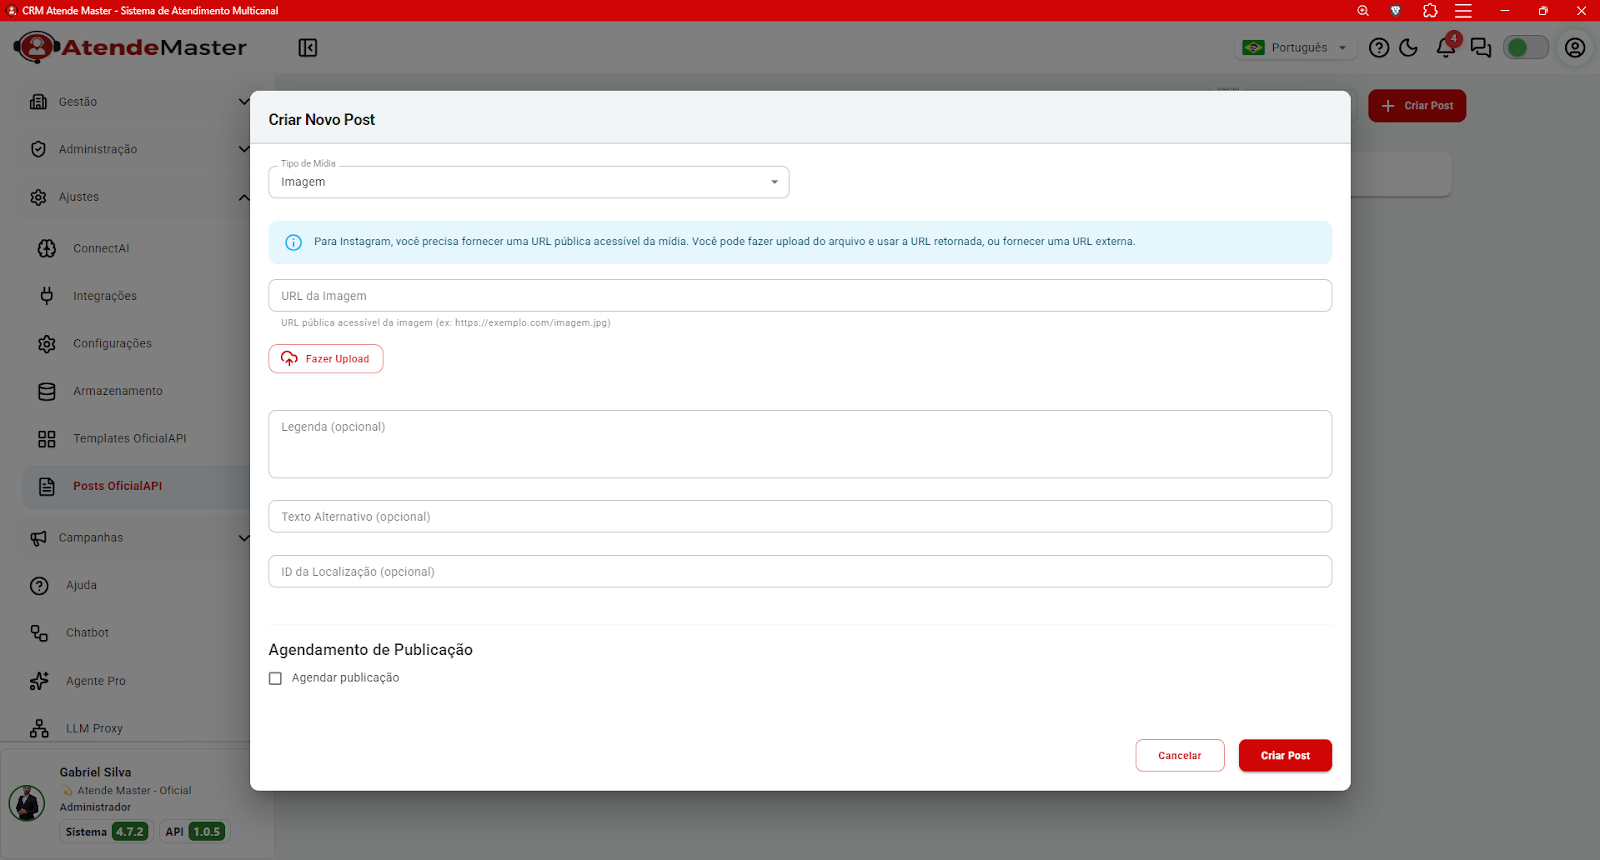Check the Agendar publicação checkbox
Image resolution: width=1600 pixels, height=860 pixels.
(275, 678)
